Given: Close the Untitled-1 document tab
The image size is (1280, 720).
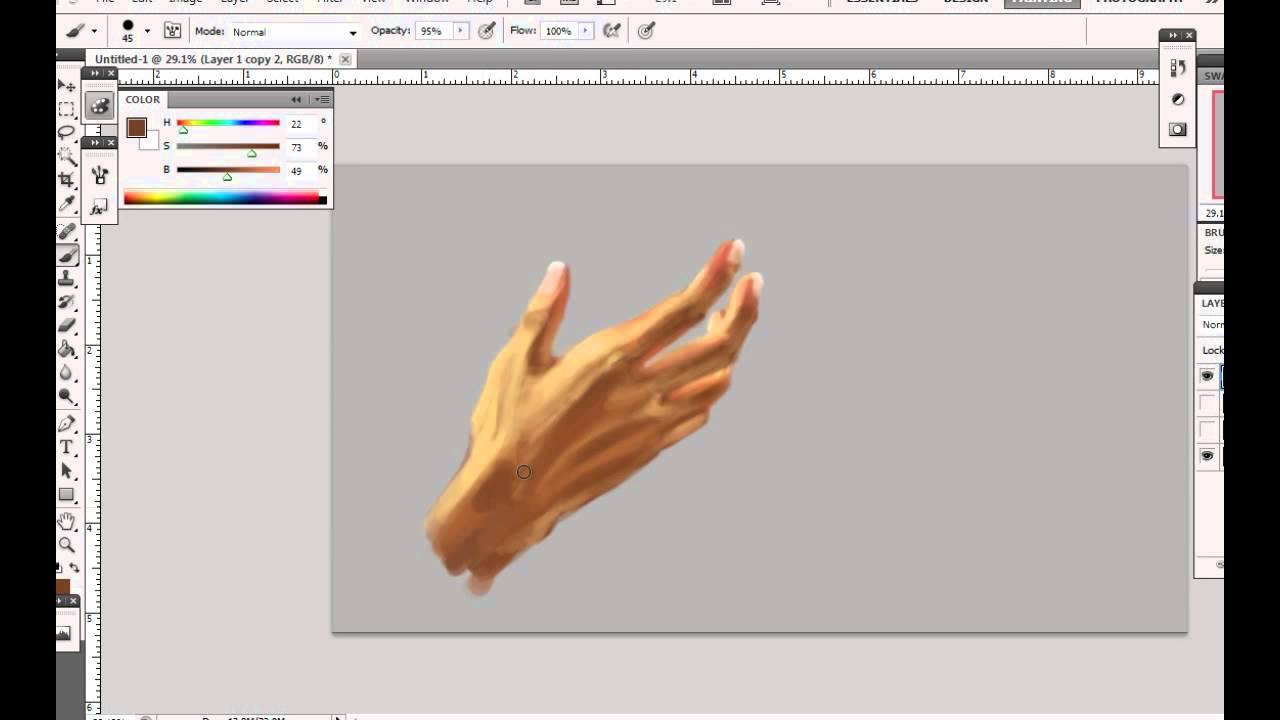Looking at the screenshot, I should 345,59.
